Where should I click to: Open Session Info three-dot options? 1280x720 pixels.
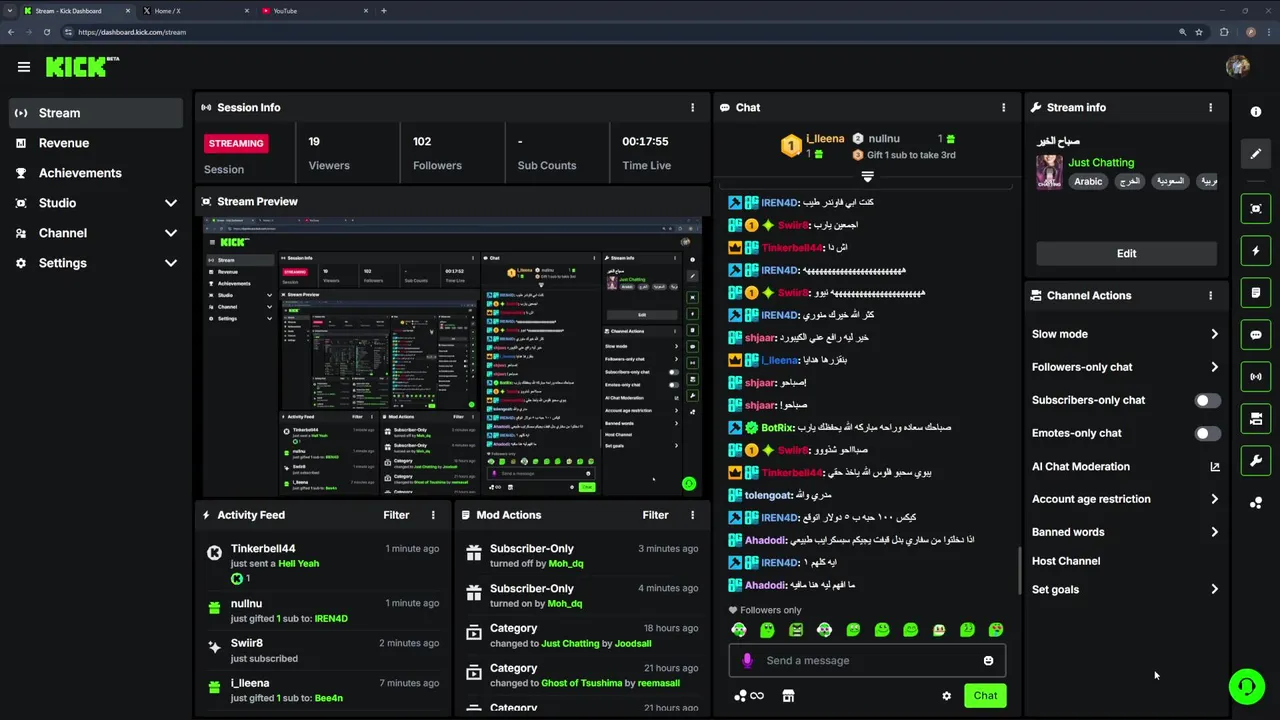[x=692, y=107]
